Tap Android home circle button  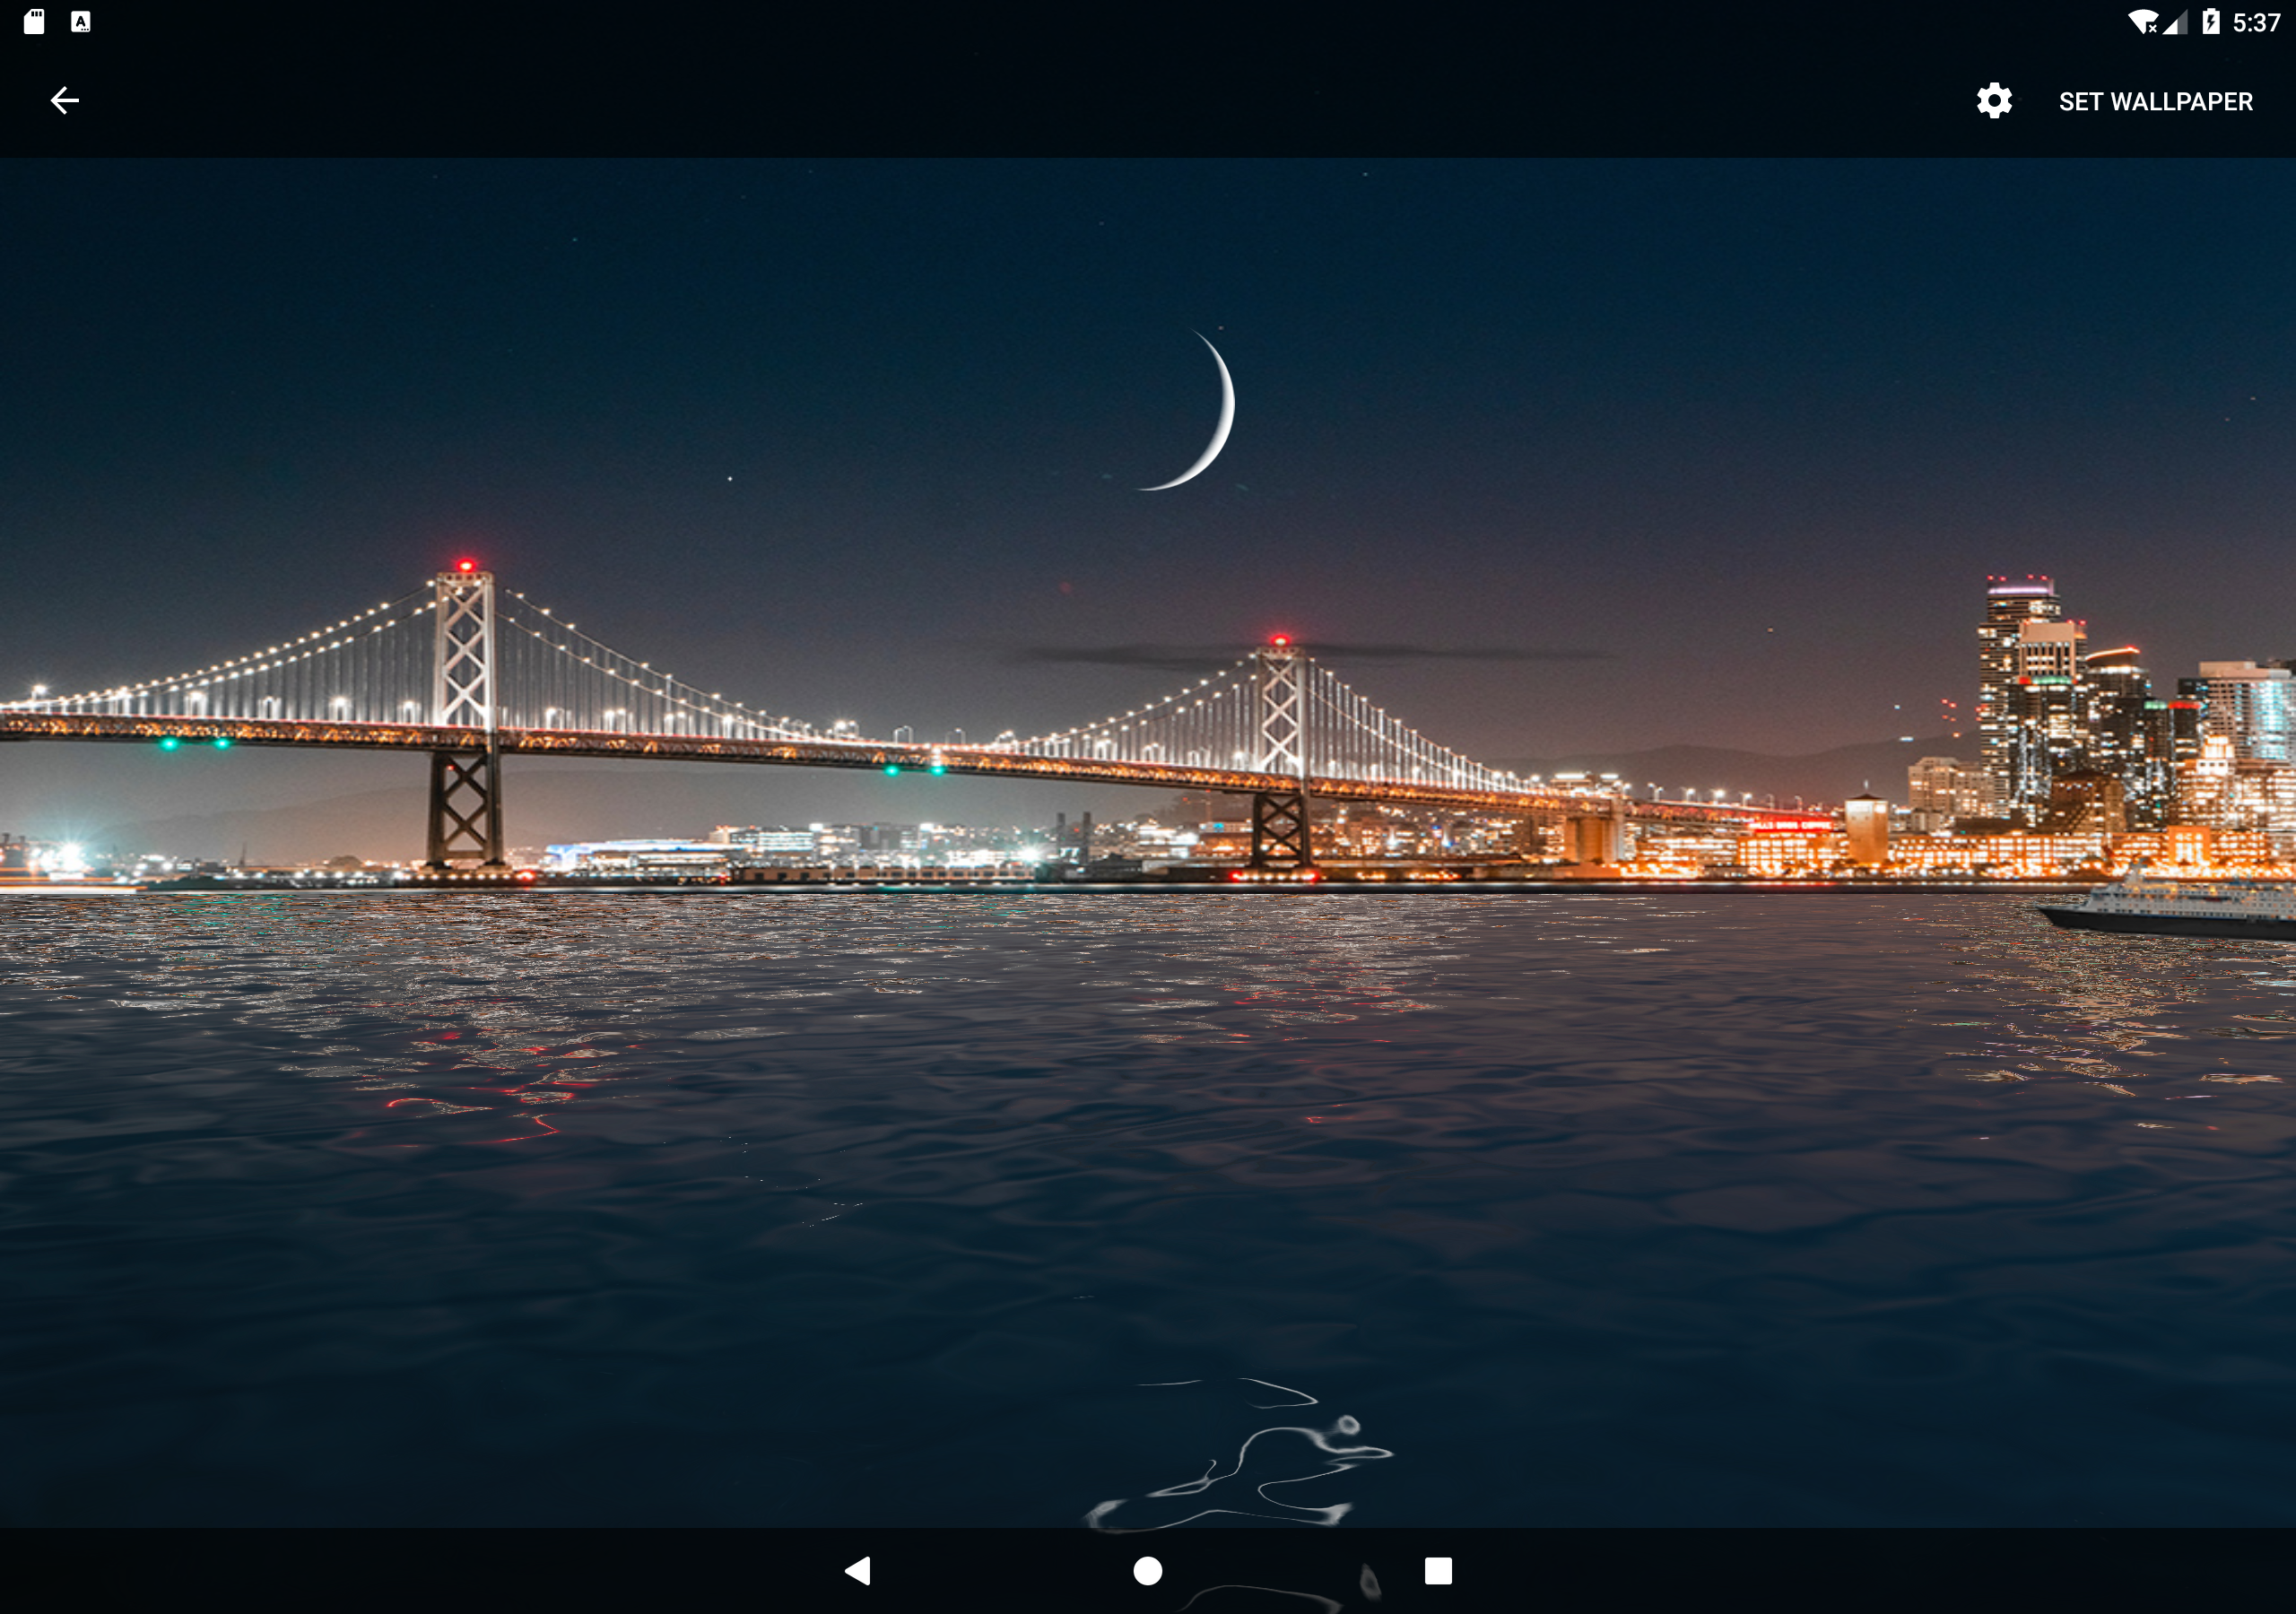(x=1147, y=1570)
